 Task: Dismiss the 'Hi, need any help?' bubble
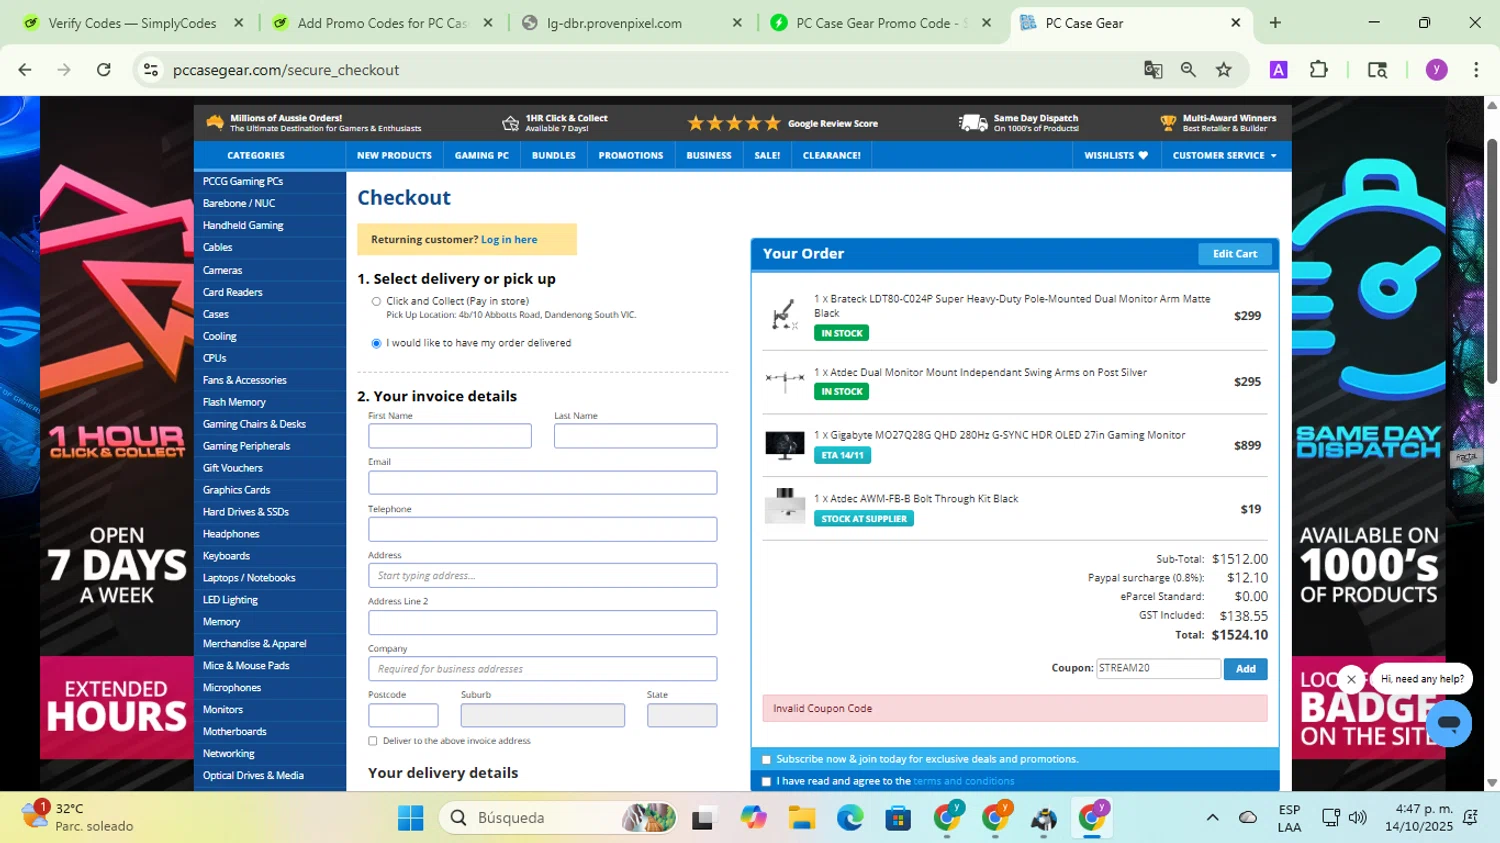tap(1351, 679)
